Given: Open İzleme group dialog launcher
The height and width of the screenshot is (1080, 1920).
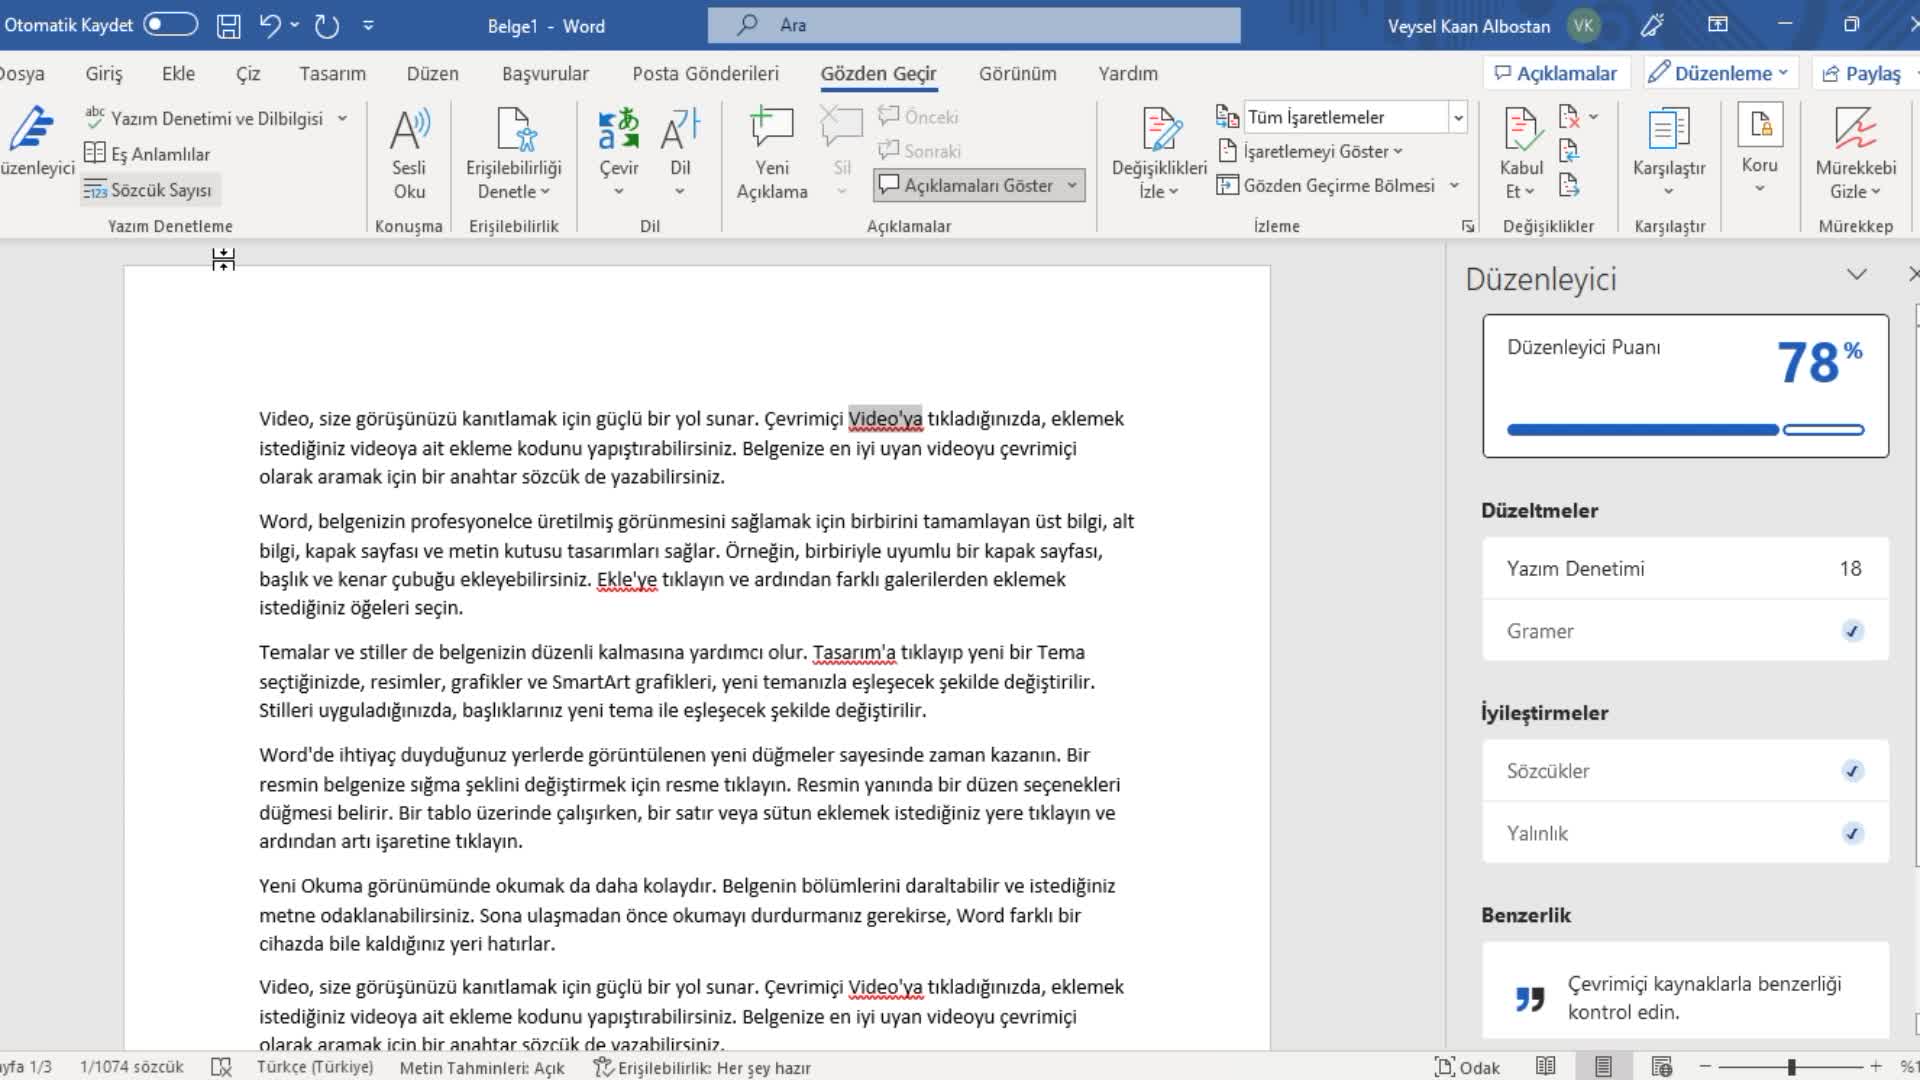Looking at the screenshot, I should click(x=1467, y=226).
